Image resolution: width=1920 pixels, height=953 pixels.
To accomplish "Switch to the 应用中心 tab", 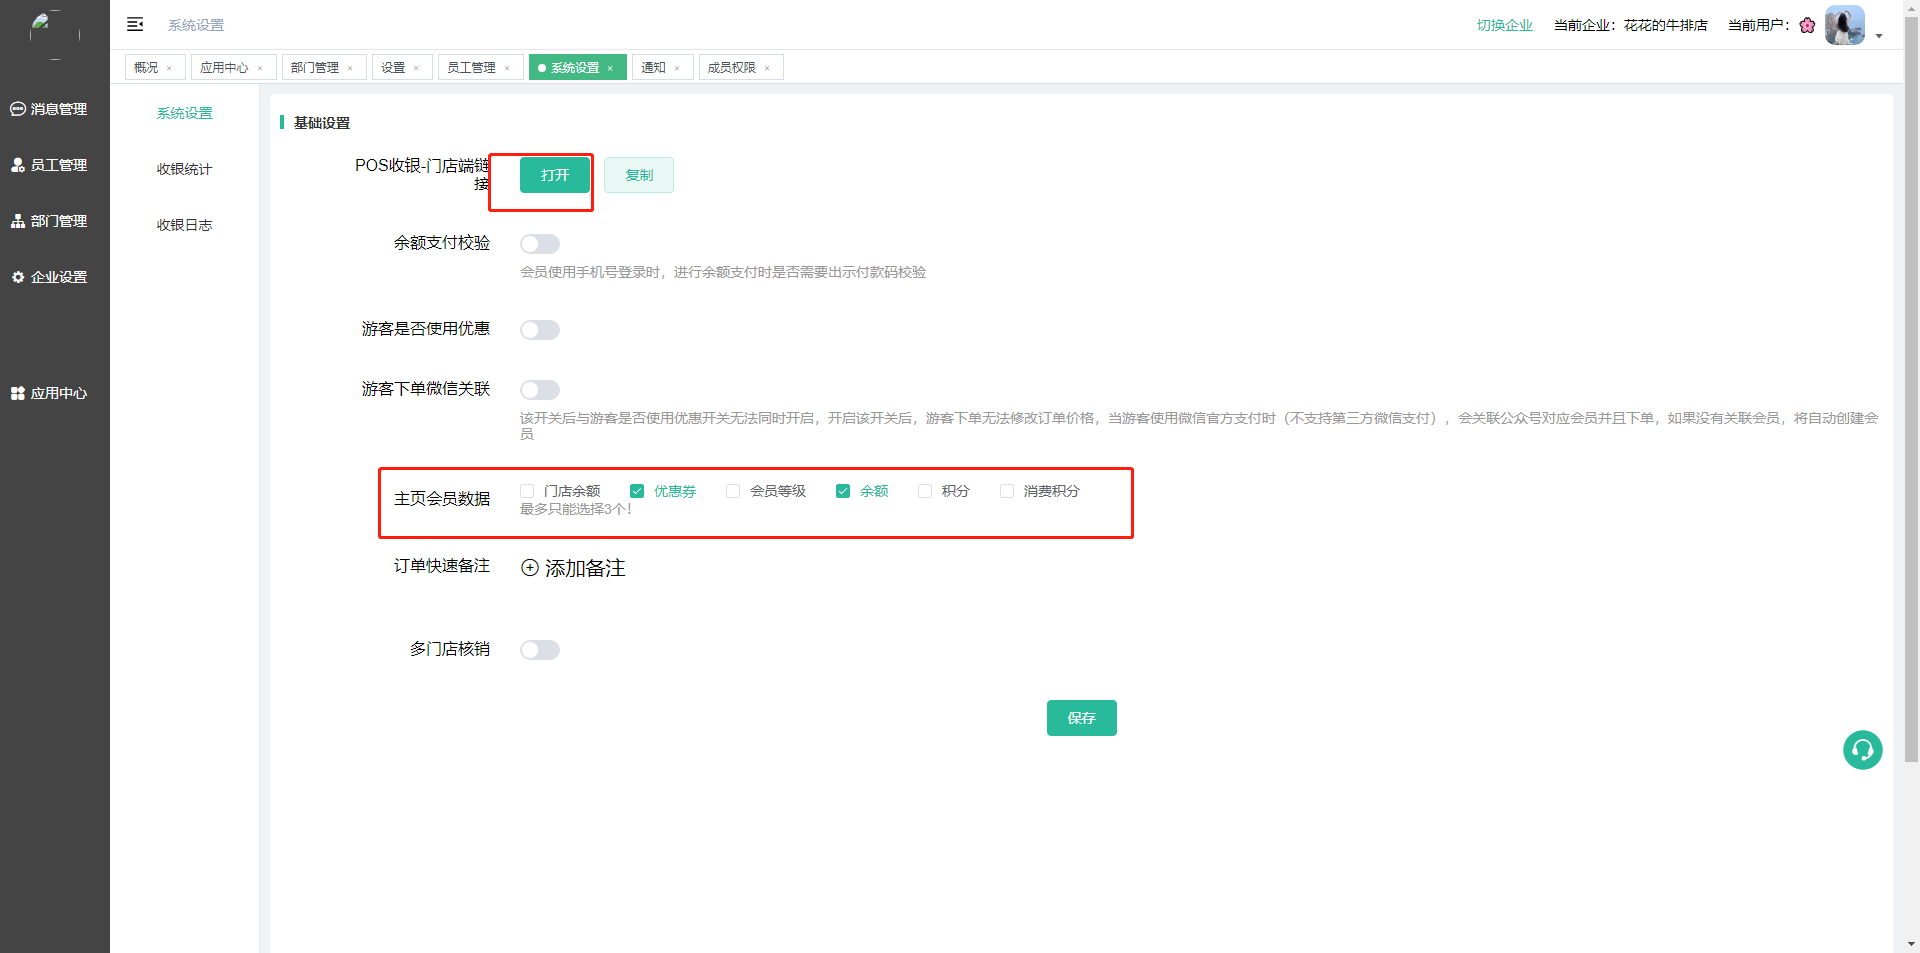I will [x=224, y=67].
